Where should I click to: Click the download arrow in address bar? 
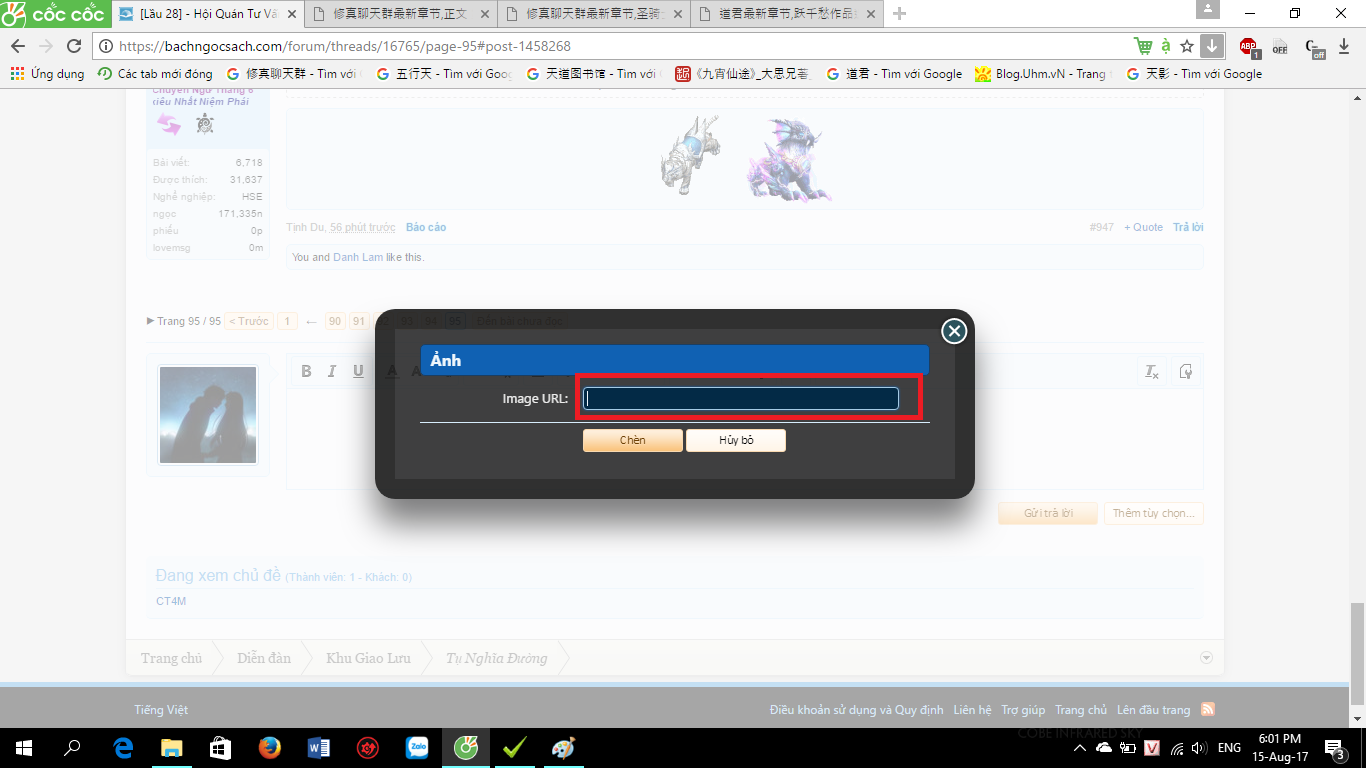1211,46
